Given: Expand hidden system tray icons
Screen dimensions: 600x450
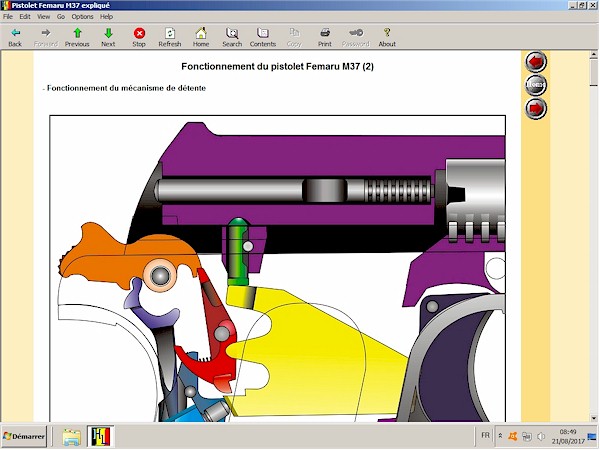Looking at the screenshot, I should tap(500, 436).
